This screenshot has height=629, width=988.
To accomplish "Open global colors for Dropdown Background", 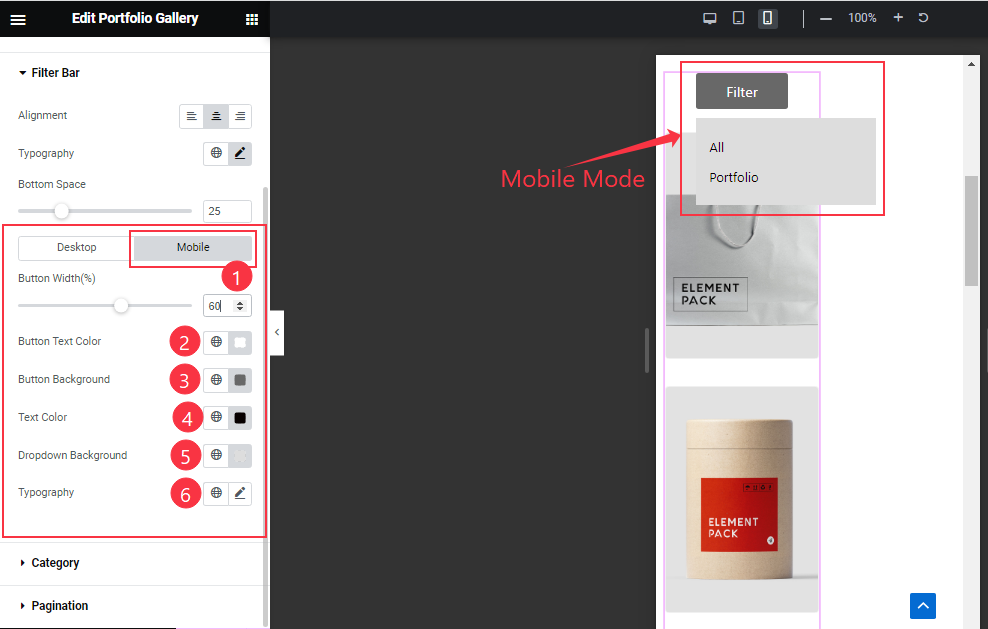I will click(x=216, y=455).
